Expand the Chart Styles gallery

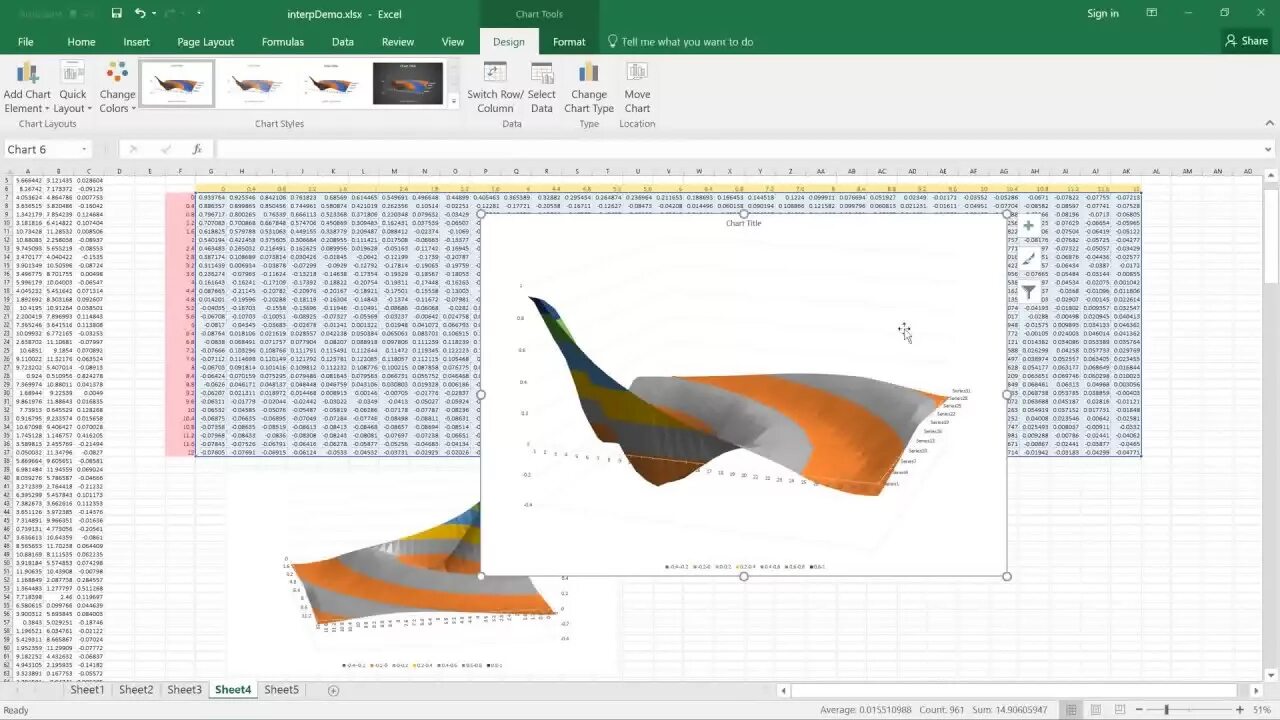click(453, 101)
